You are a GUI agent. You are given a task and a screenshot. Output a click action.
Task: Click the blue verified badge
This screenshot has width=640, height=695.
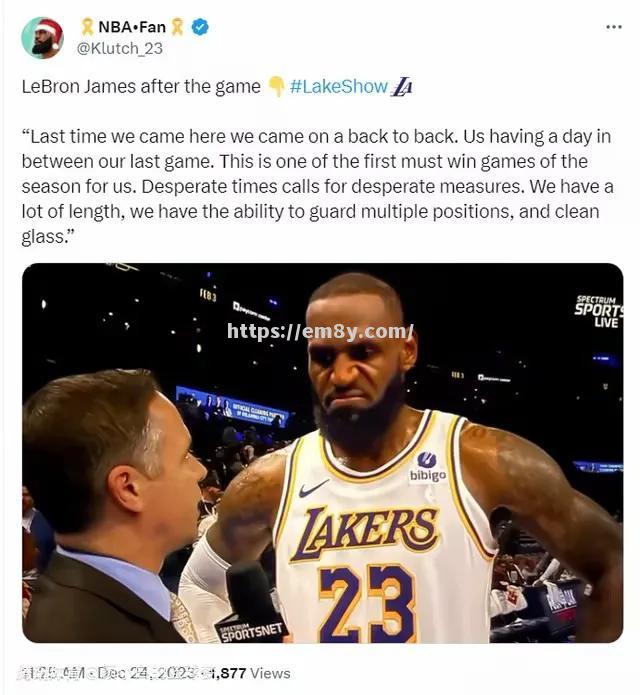click(200, 27)
